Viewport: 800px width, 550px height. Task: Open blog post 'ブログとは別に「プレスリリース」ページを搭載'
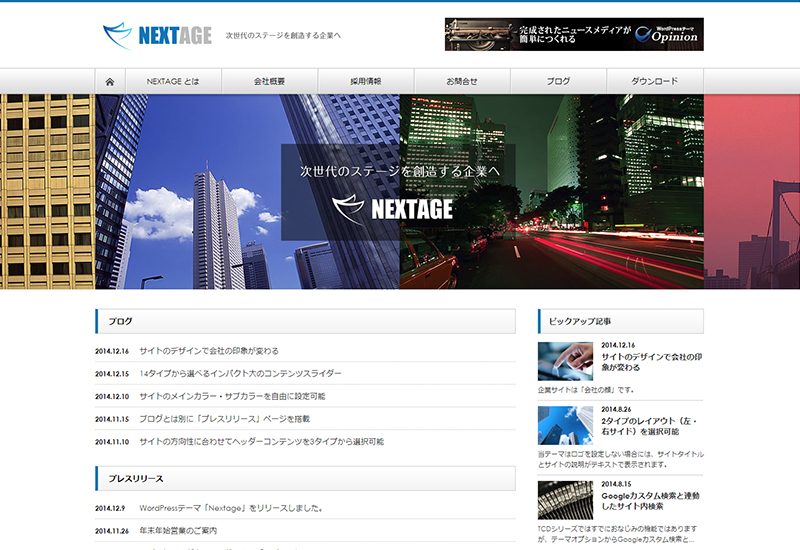pyautogui.click(x=224, y=419)
